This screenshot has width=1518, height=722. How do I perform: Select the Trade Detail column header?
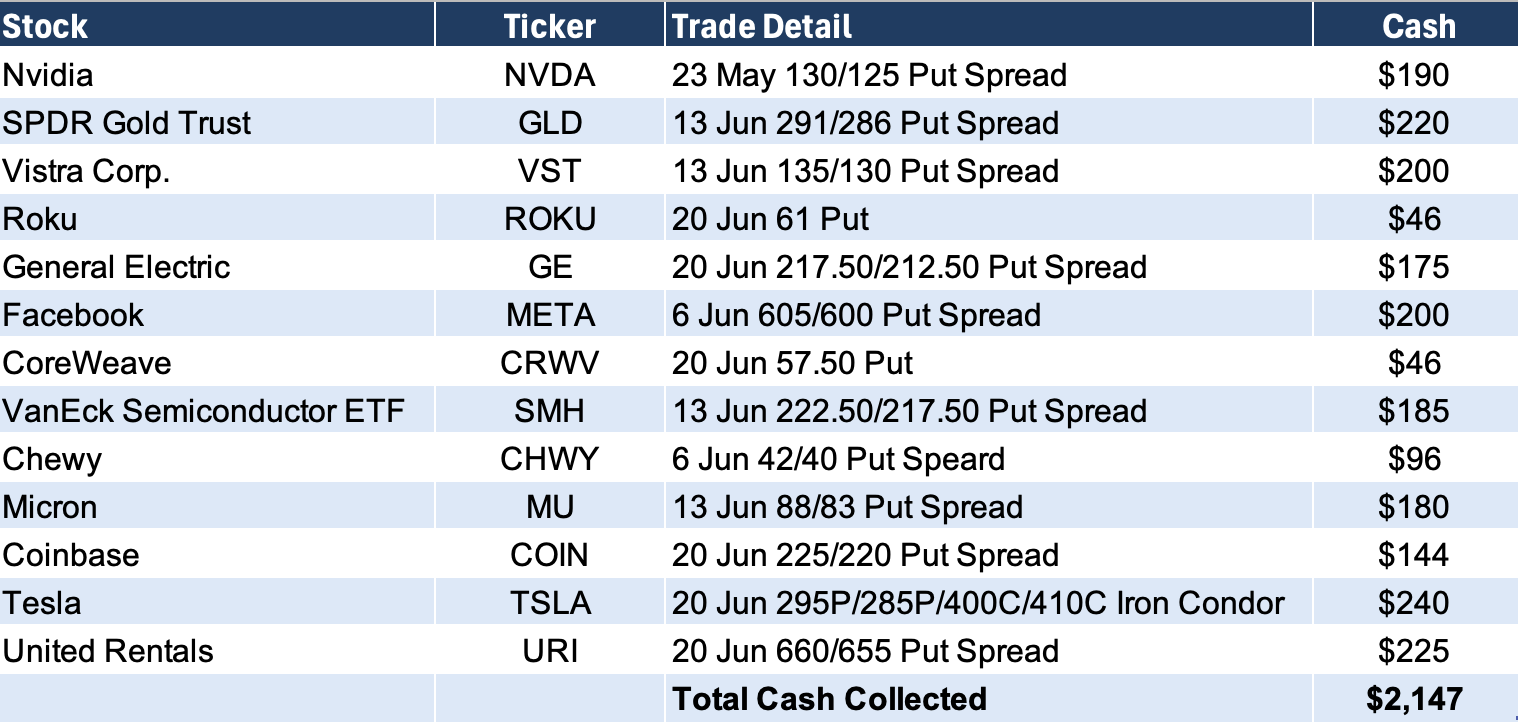762,26
